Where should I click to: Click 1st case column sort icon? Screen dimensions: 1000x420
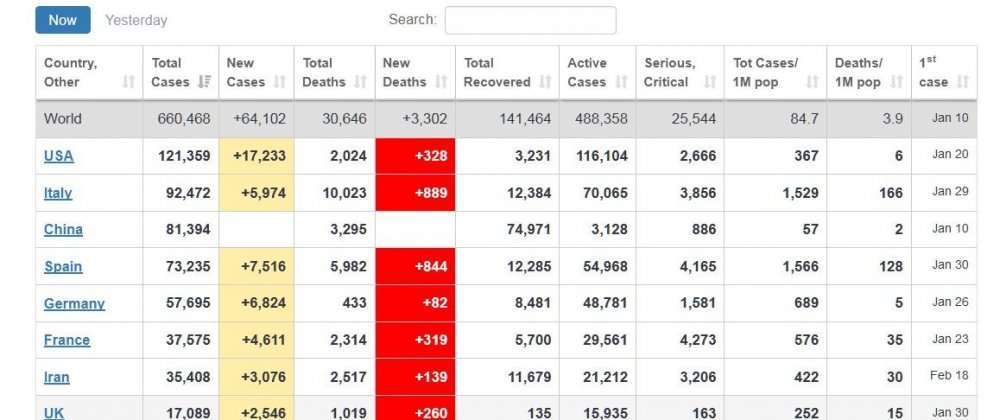point(963,82)
